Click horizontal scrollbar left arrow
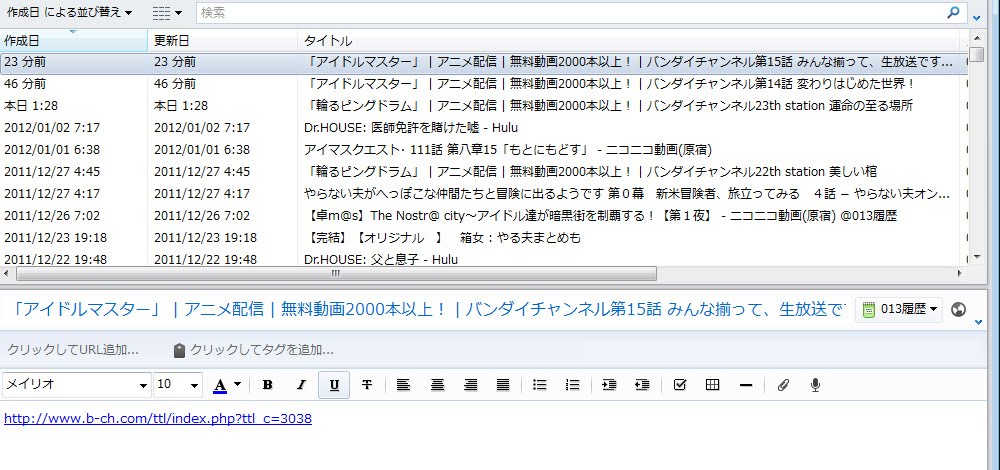The image size is (1000, 470). (7, 274)
